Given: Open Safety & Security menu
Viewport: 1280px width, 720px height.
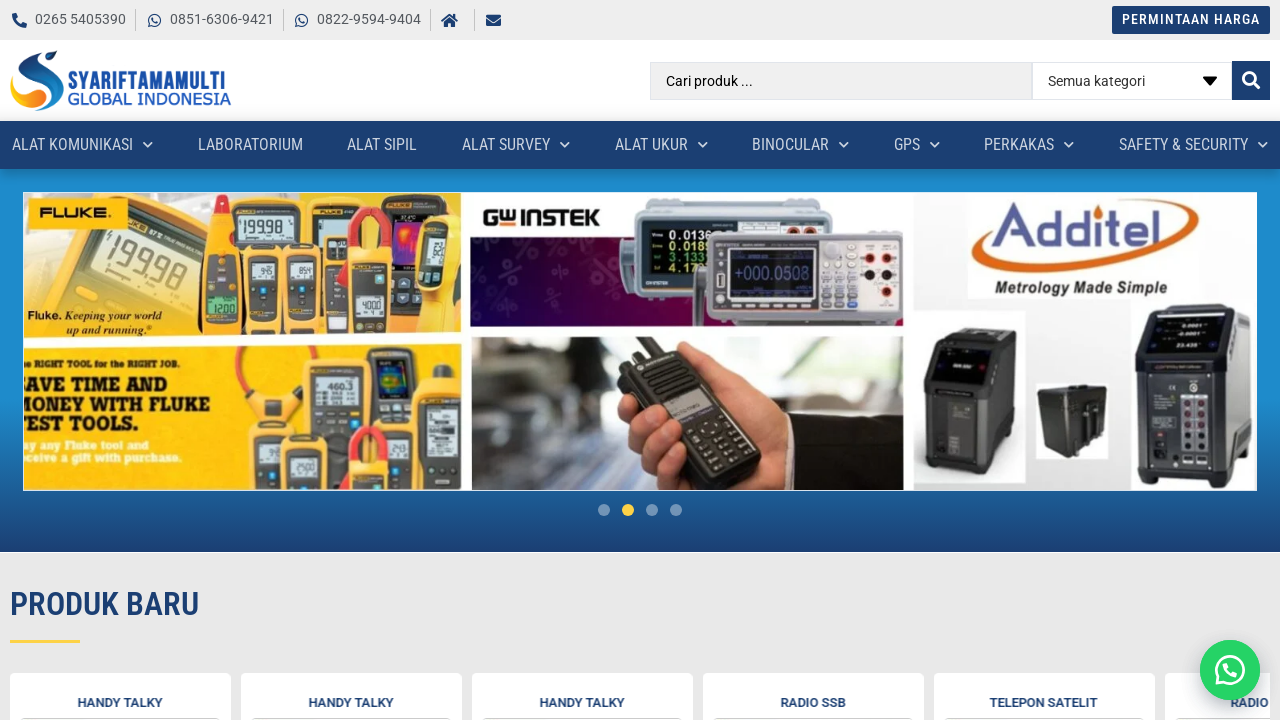Looking at the screenshot, I should (x=1183, y=145).
